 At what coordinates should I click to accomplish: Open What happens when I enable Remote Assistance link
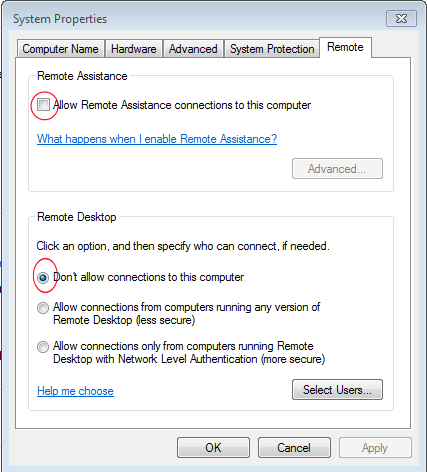click(x=157, y=139)
